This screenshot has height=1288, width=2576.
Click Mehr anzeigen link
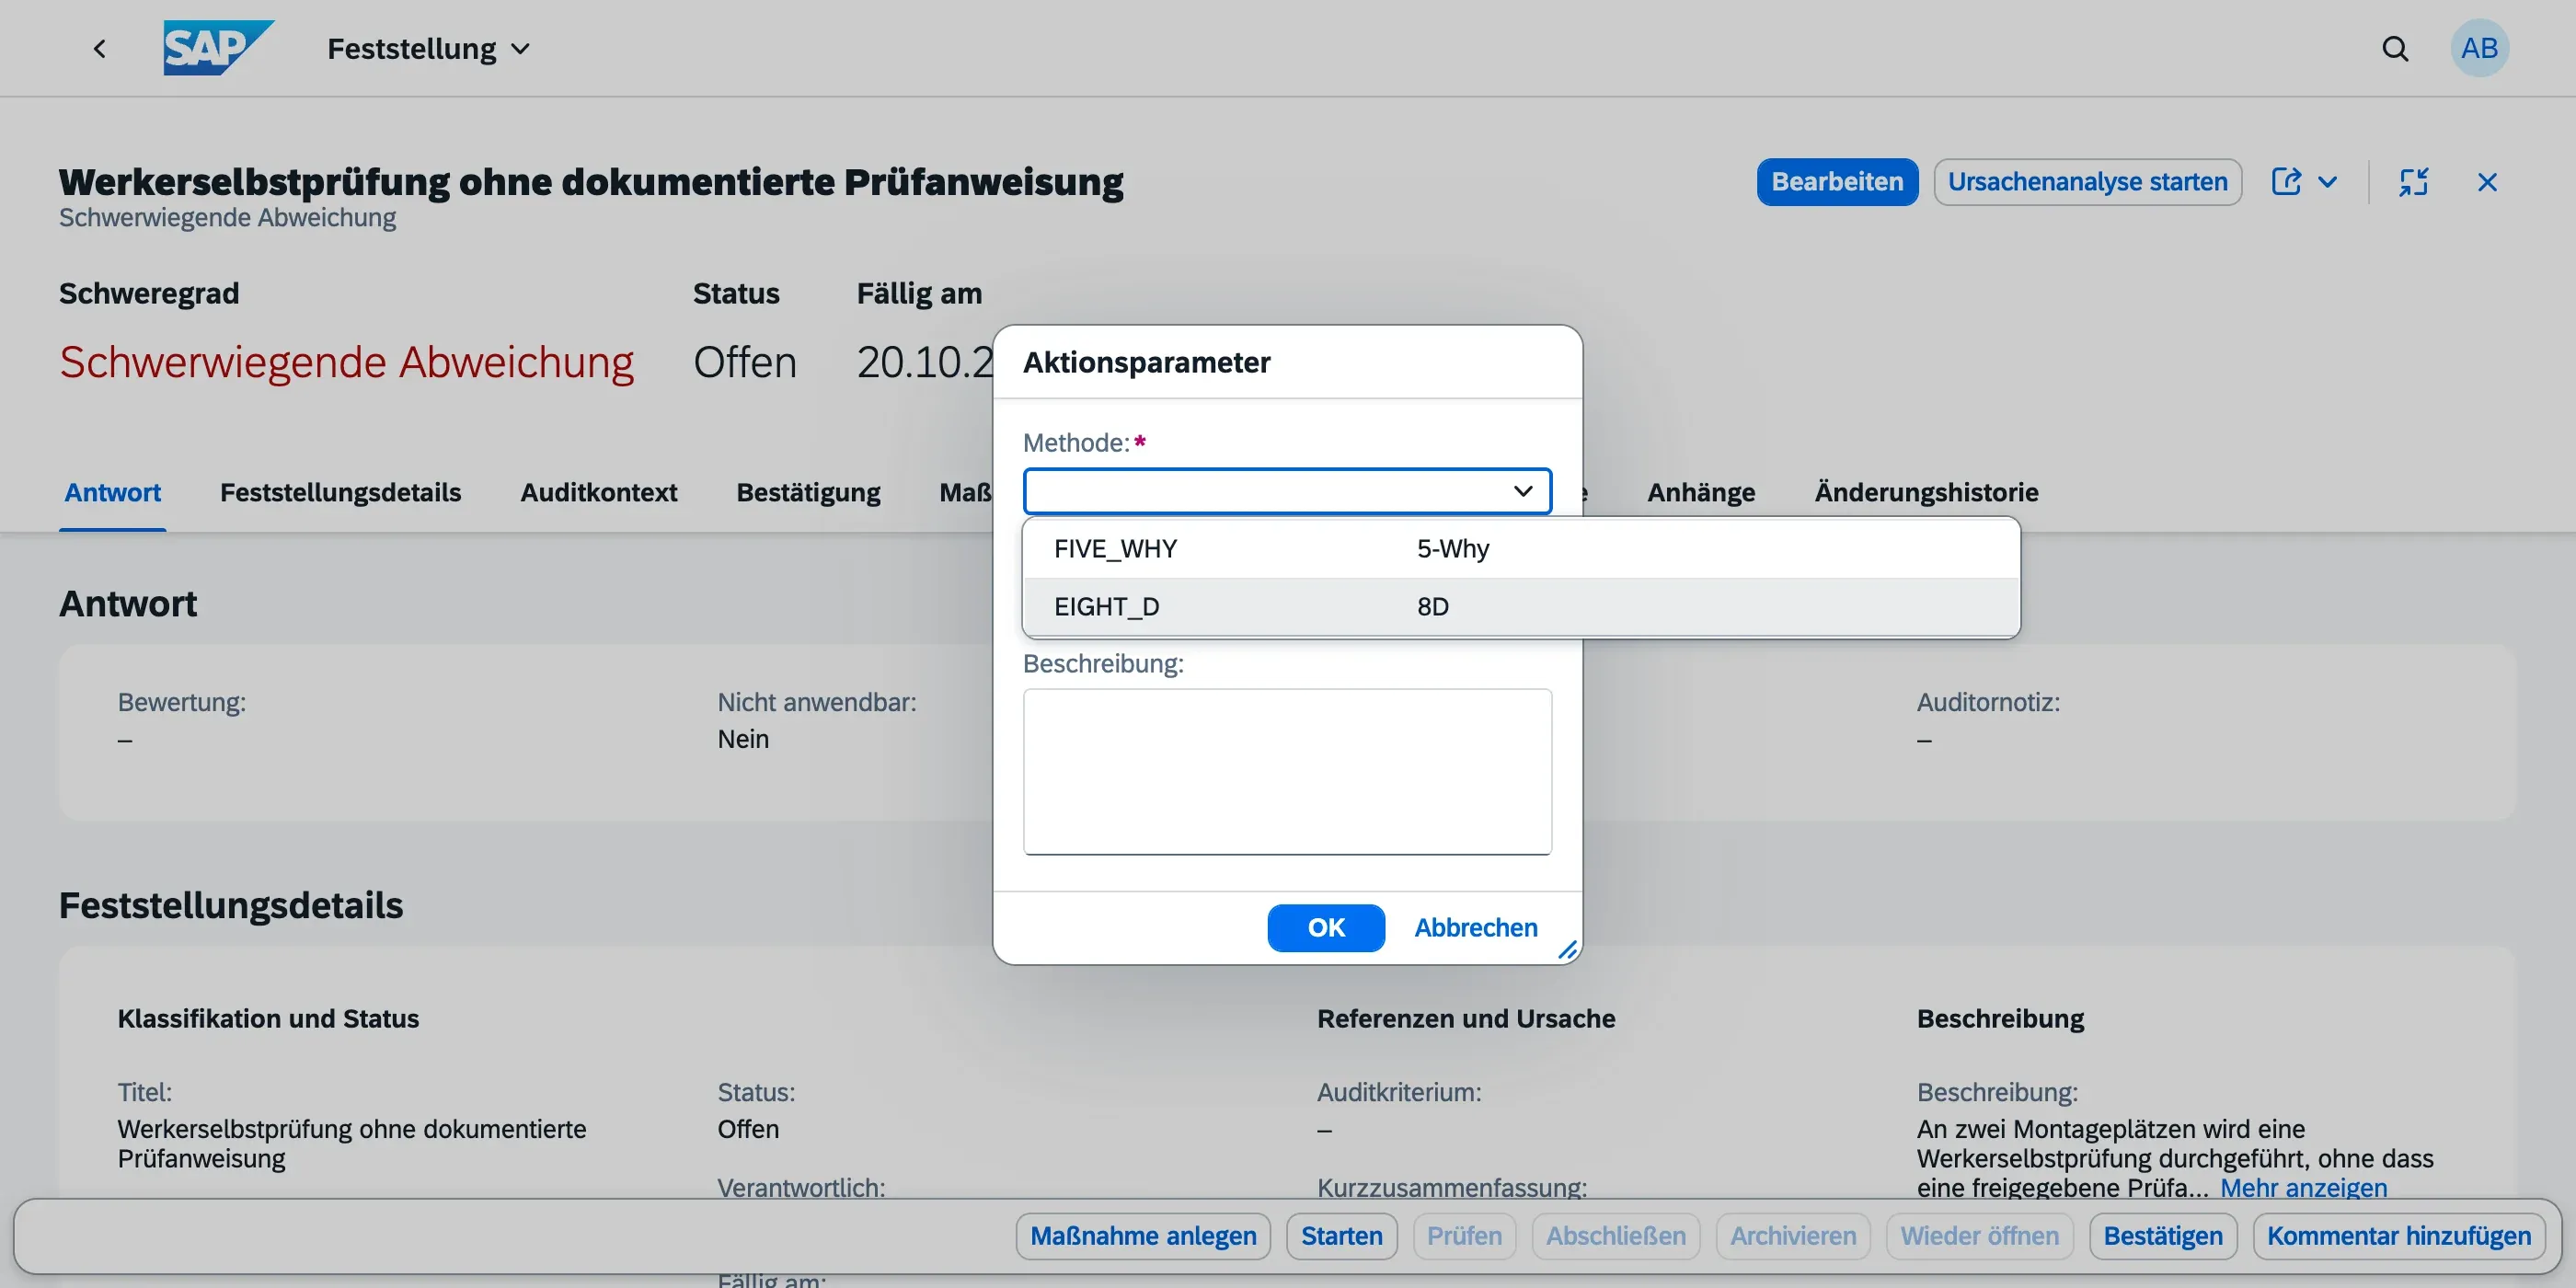2303,1187
